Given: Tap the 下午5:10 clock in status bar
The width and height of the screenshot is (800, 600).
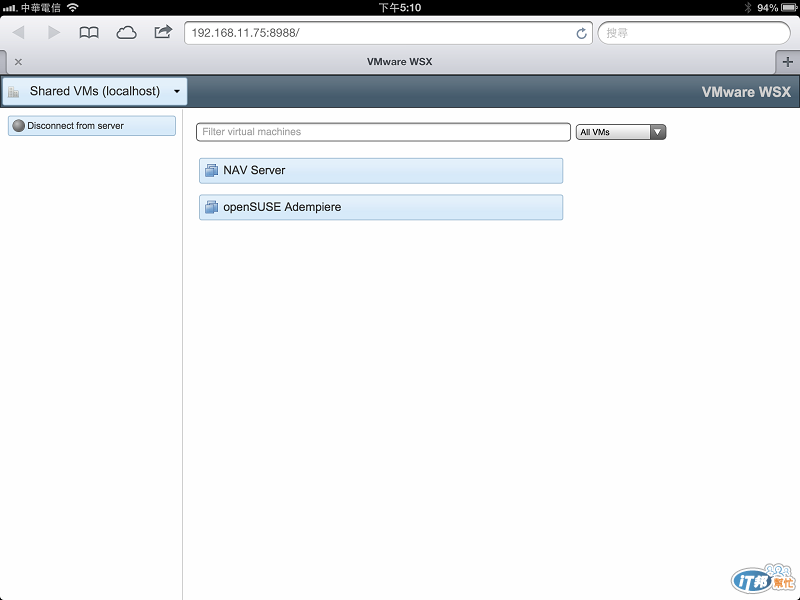Looking at the screenshot, I should tap(399, 7).
